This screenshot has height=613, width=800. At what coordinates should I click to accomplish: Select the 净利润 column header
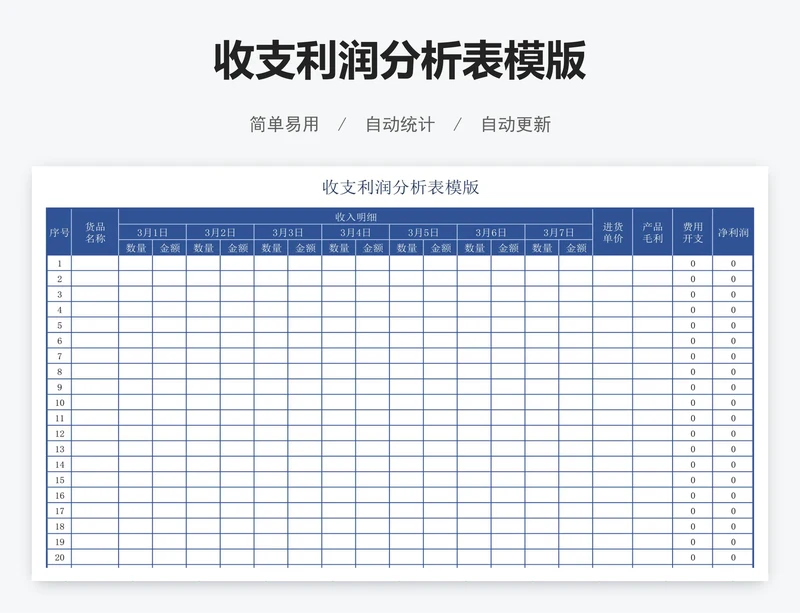(x=733, y=233)
